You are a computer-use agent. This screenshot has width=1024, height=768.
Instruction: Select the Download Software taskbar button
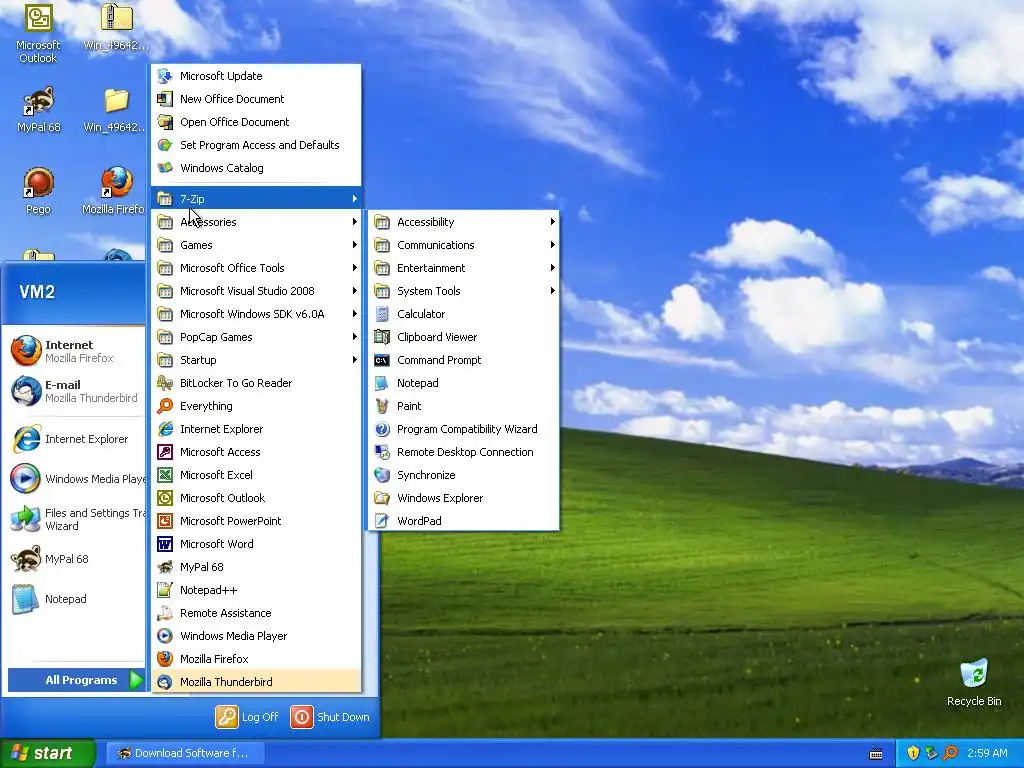coord(185,753)
